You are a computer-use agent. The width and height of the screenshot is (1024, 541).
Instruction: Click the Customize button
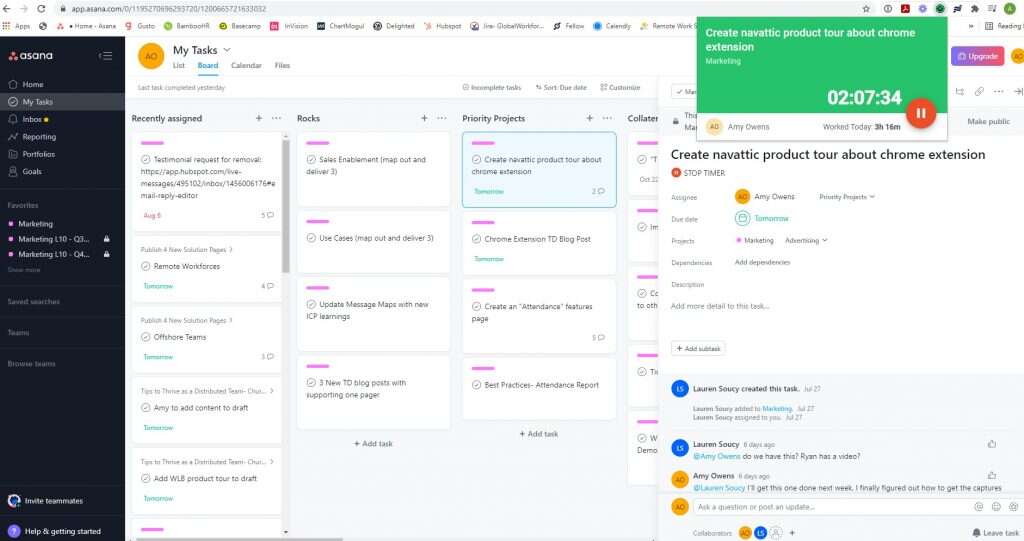click(620, 87)
